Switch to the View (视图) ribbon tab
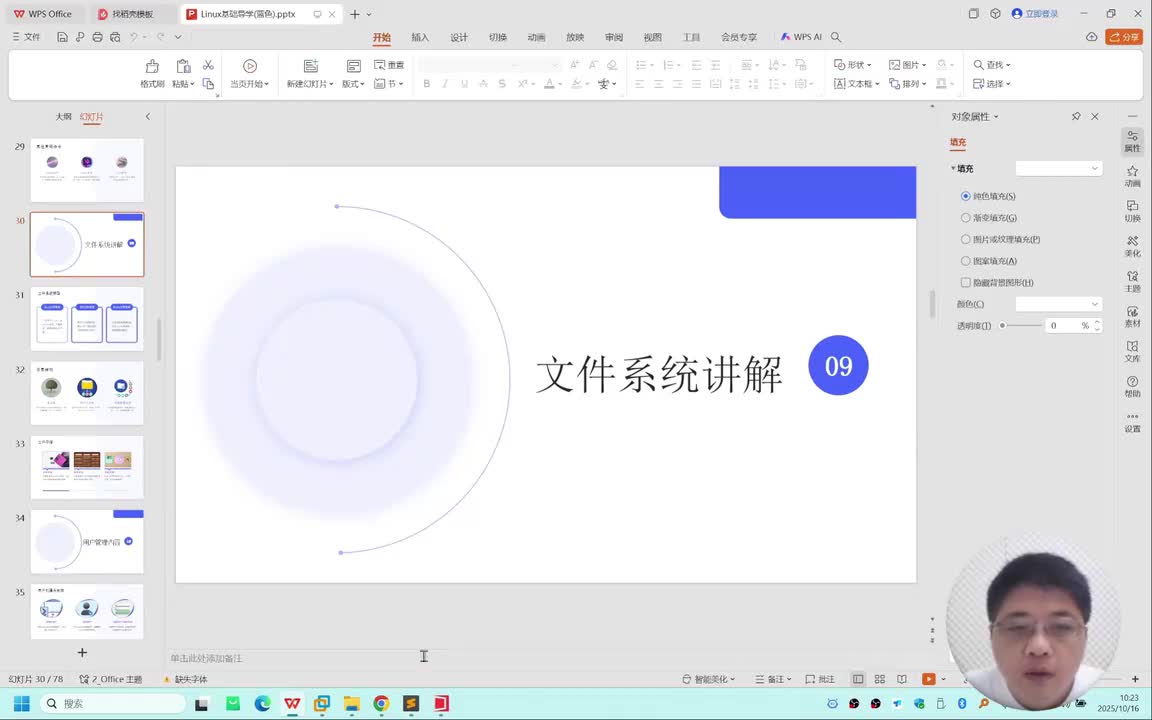Image resolution: width=1152 pixels, height=720 pixels. tap(652, 37)
